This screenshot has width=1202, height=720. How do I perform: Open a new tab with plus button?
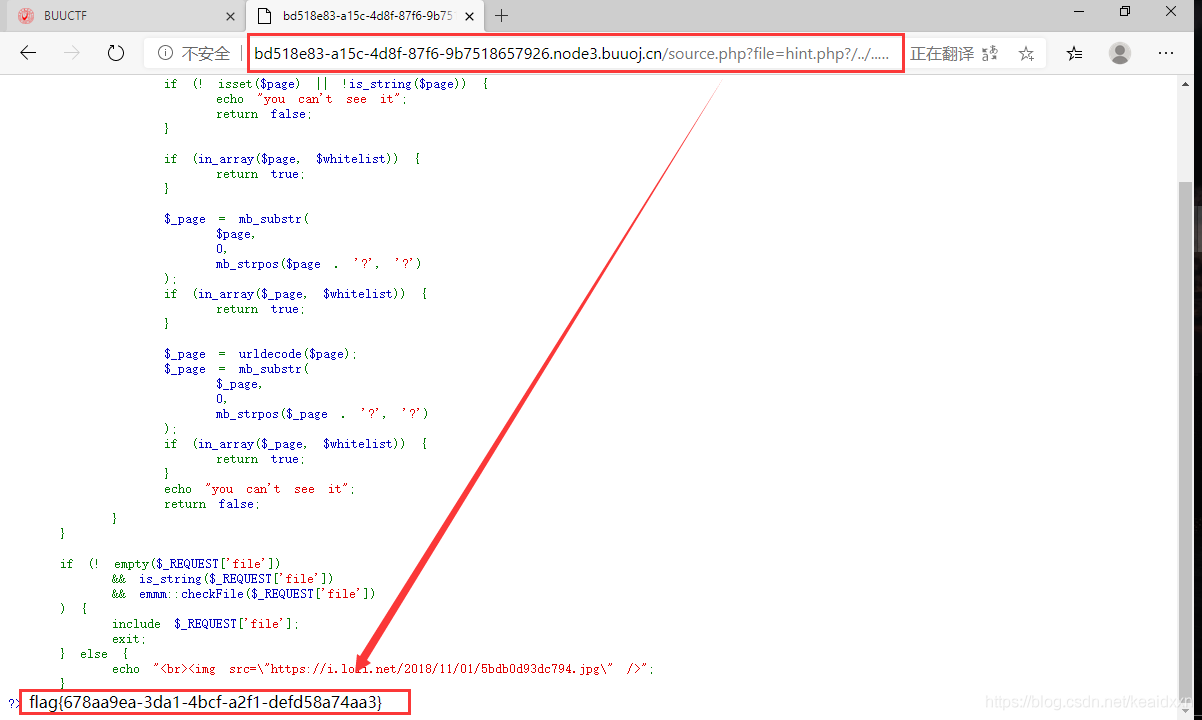coord(502,15)
